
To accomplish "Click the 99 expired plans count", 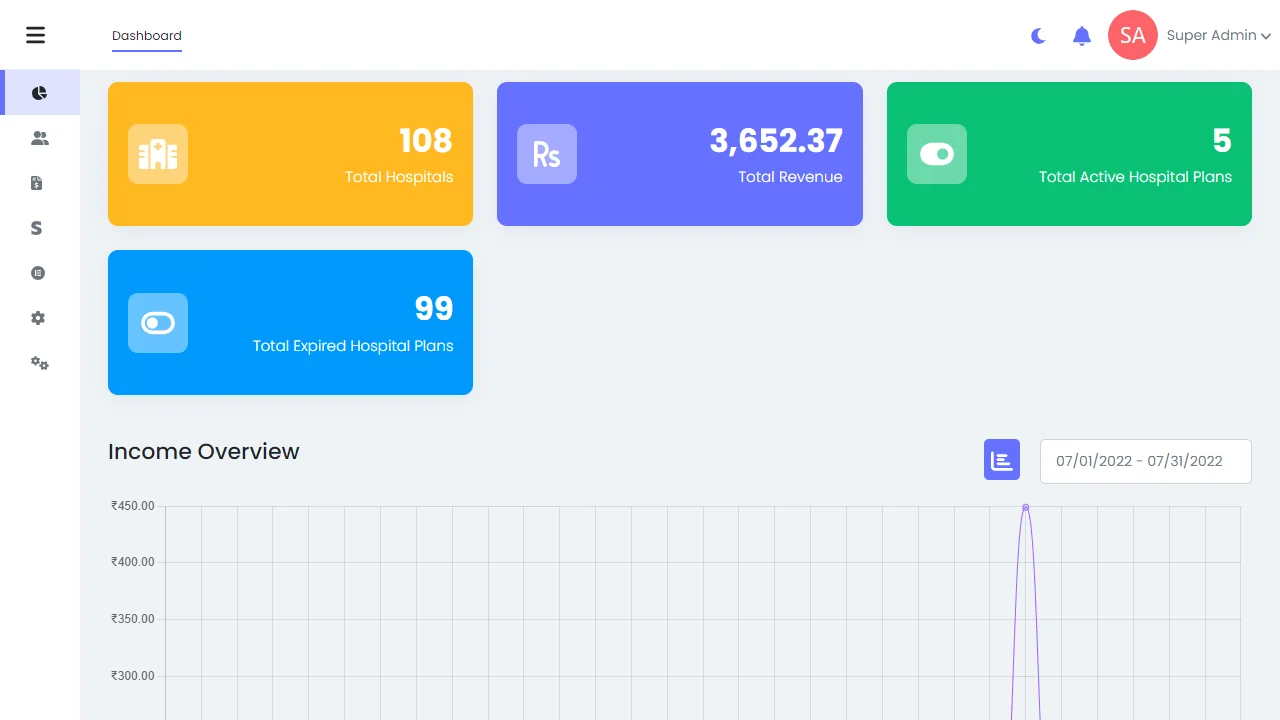I will pos(434,309).
